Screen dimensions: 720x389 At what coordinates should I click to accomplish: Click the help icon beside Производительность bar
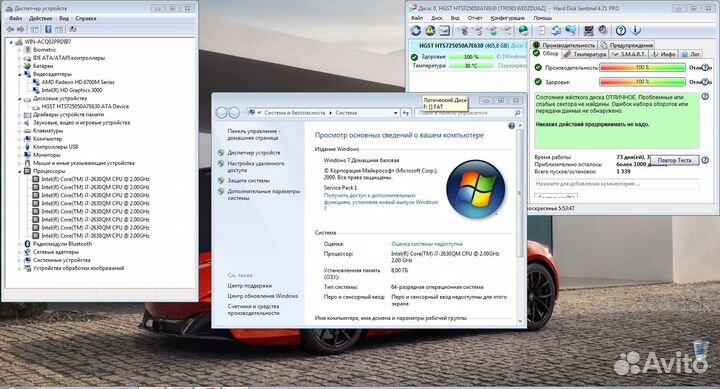pyautogui.click(x=706, y=68)
